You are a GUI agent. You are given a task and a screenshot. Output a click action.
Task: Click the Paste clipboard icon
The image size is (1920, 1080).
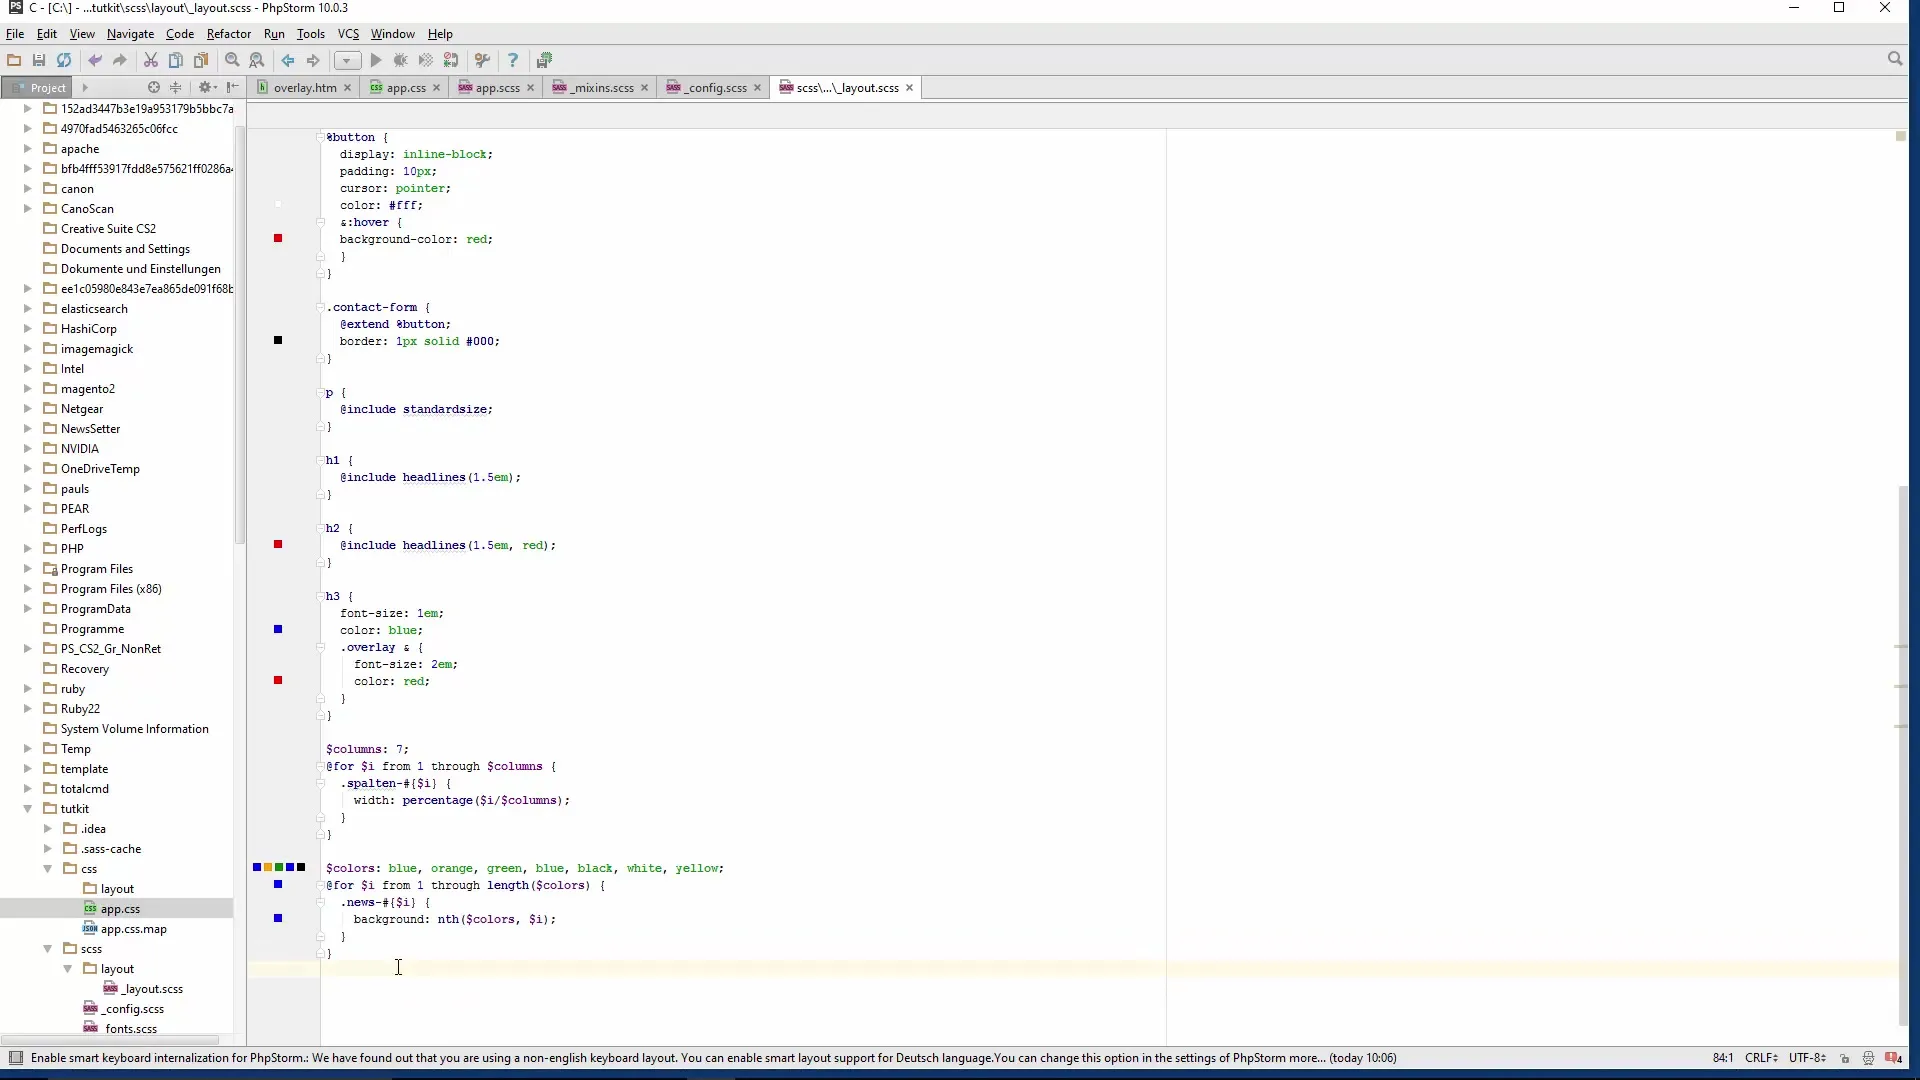(201, 60)
